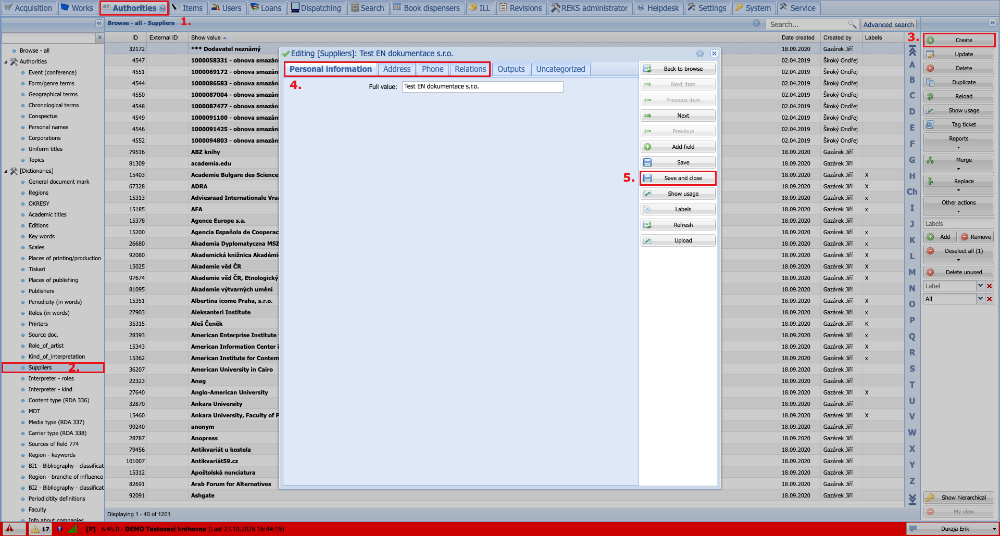Open the Phone tab
1000x536 pixels.
[x=432, y=69]
